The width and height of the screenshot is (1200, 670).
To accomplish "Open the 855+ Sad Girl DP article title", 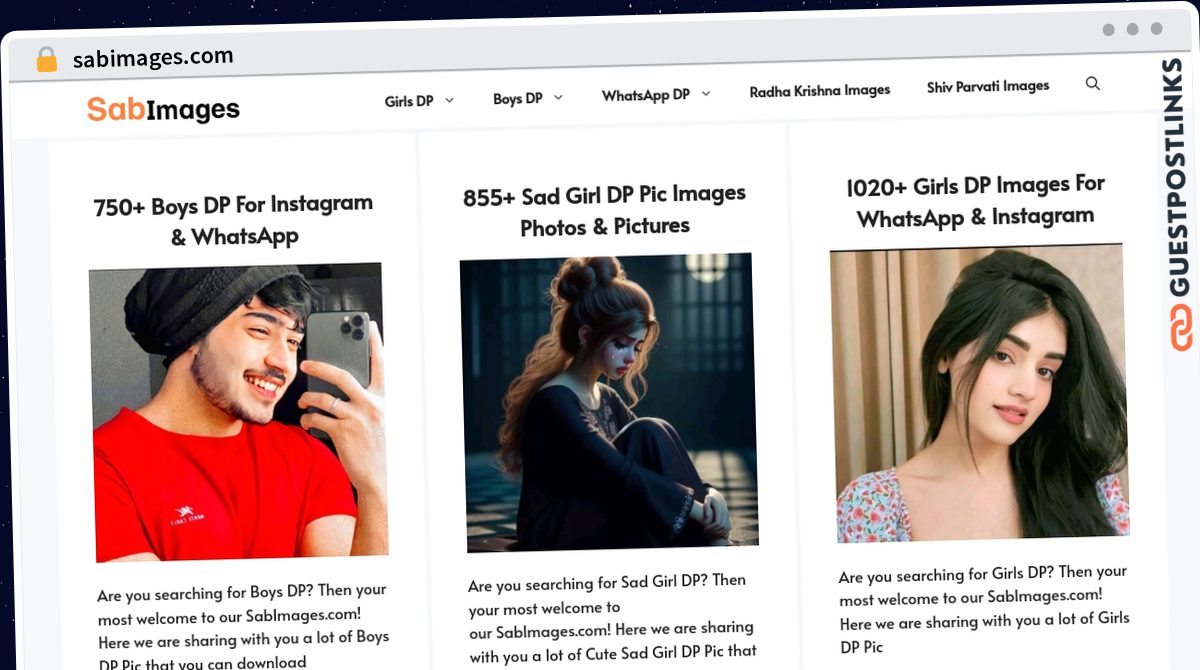I will pyautogui.click(x=604, y=211).
